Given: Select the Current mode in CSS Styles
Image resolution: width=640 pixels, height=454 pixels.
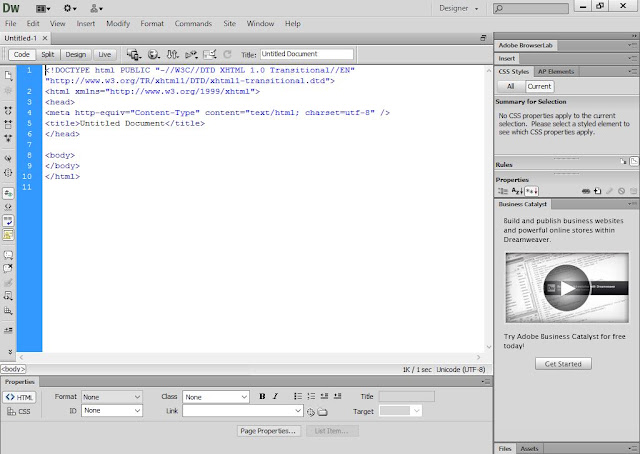Looking at the screenshot, I should tap(539, 86).
